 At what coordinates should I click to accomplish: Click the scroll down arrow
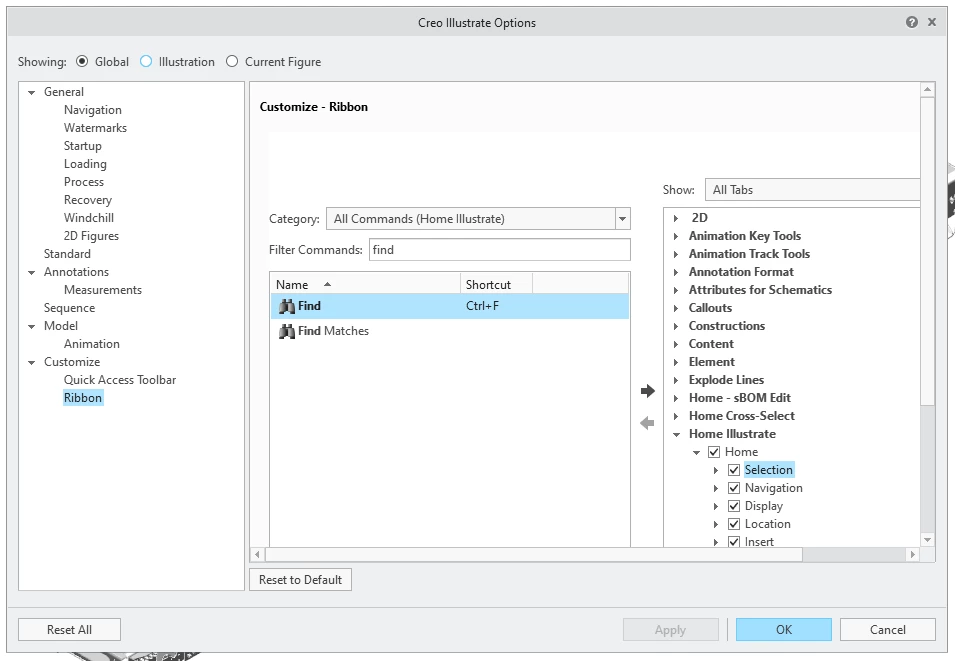927,540
